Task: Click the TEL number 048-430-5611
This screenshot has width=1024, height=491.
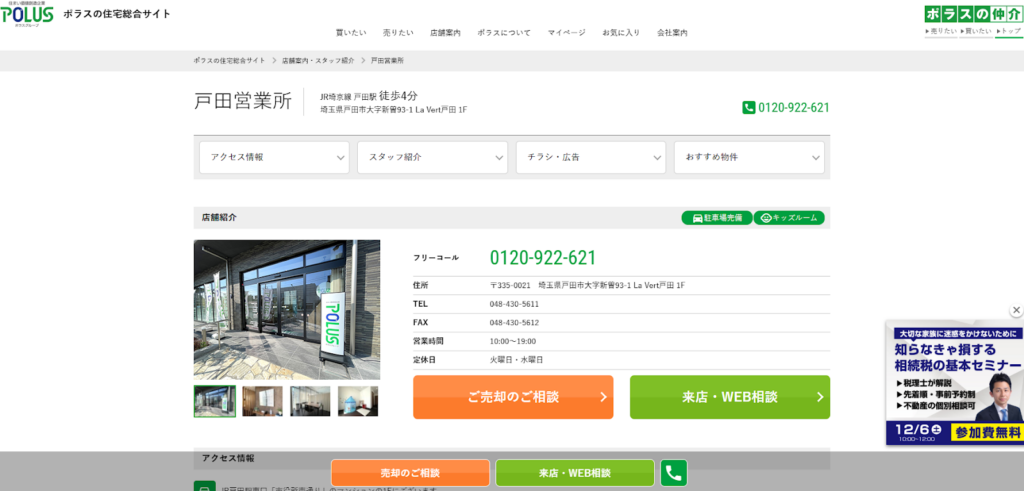Action: coord(514,304)
